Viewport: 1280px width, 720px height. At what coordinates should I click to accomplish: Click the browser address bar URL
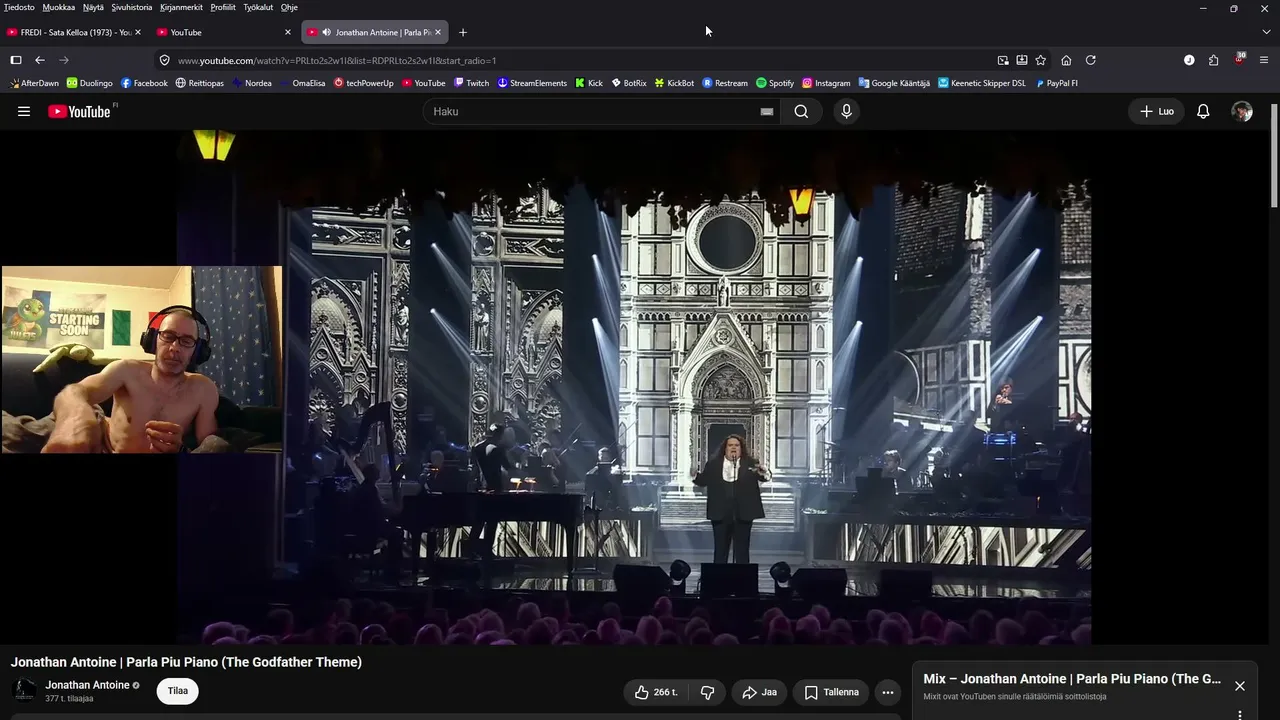337,60
